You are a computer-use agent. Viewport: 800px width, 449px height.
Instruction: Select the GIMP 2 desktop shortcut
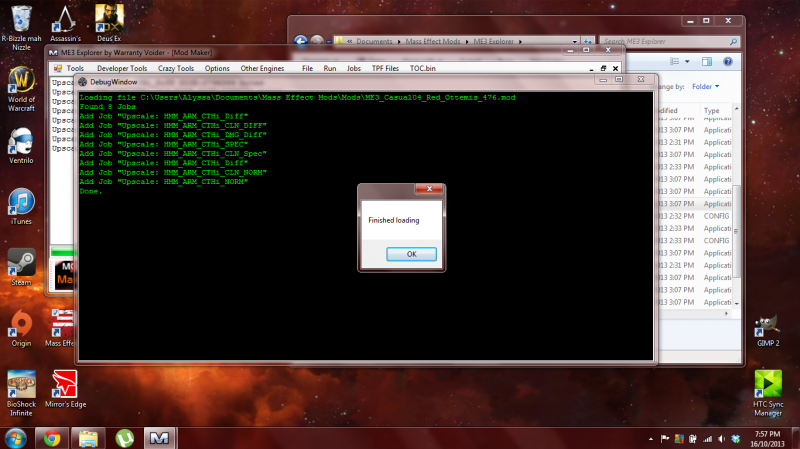point(768,326)
